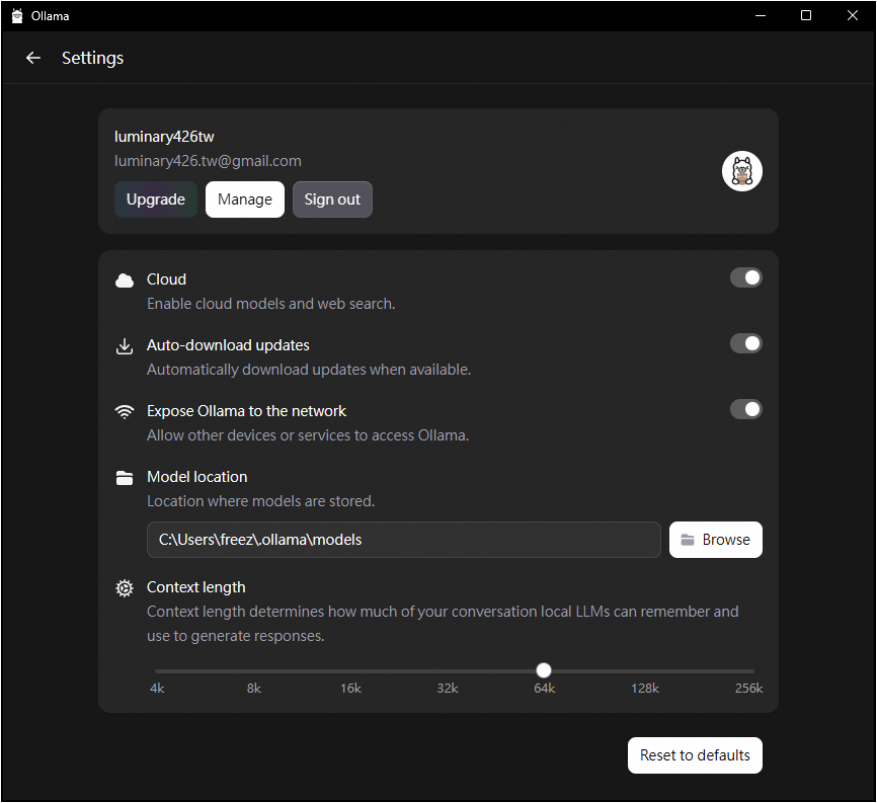877x803 pixels.
Task: Click the Ollama app icon in title bar
Action: 16,16
